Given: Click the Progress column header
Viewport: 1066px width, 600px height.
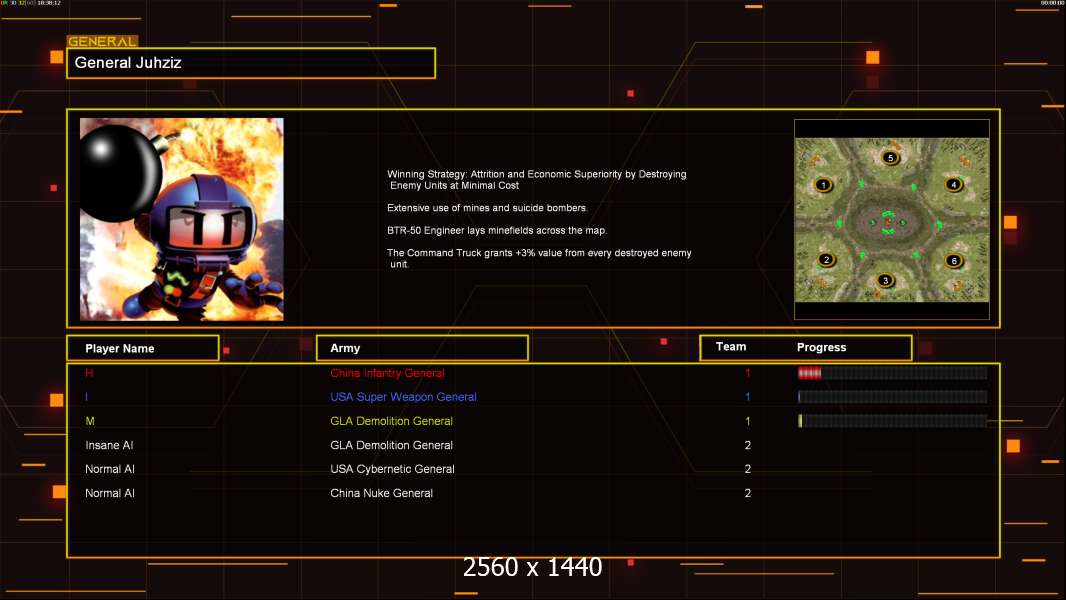Looking at the screenshot, I should click(x=821, y=347).
